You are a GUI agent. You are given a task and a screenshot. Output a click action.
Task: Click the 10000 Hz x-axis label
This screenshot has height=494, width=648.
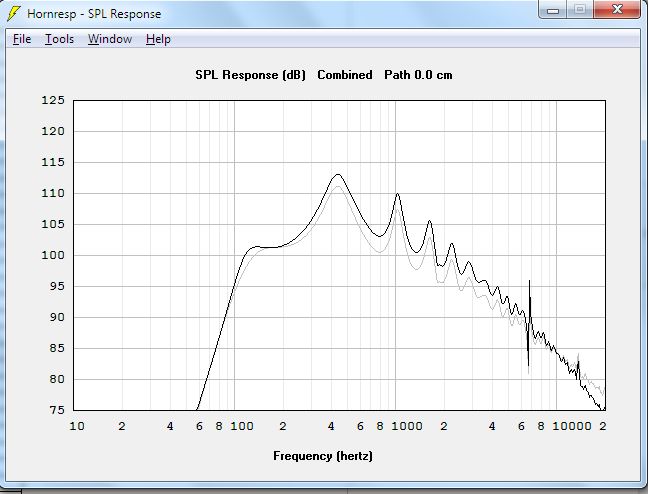click(x=572, y=426)
